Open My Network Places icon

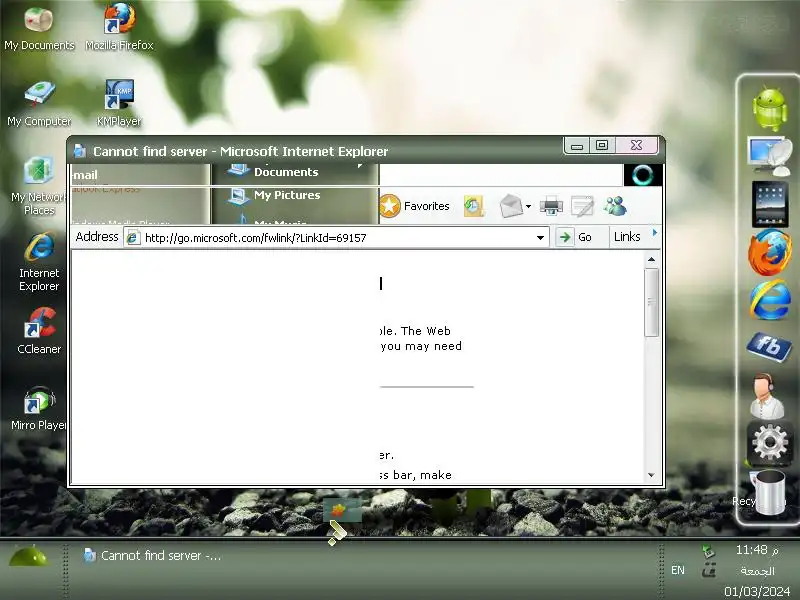pos(39,186)
